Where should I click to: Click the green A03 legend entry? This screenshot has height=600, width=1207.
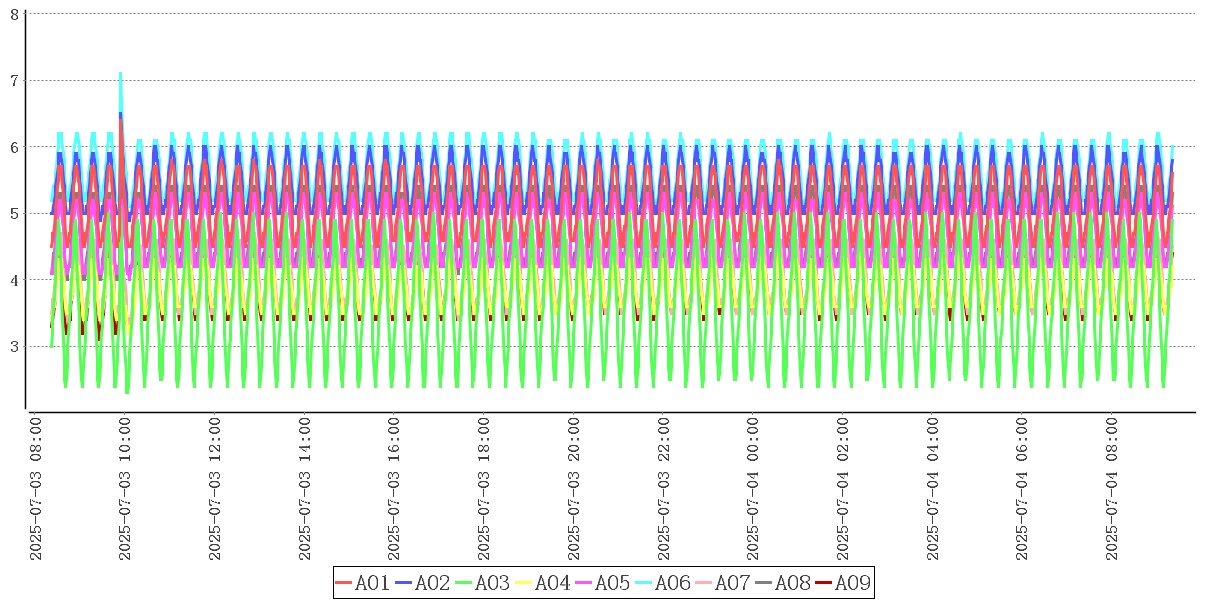click(483, 583)
